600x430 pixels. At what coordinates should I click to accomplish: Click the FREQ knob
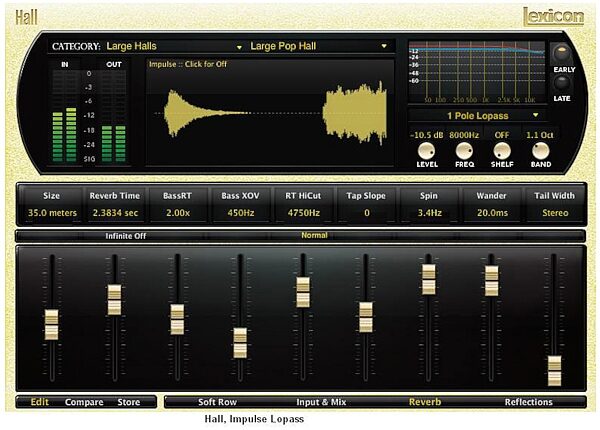click(x=464, y=151)
